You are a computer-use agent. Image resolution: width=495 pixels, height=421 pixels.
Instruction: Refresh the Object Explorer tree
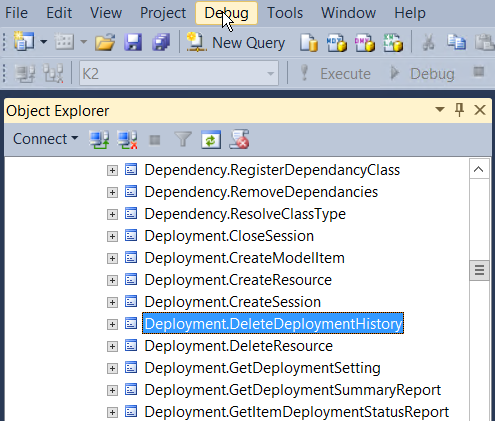pyautogui.click(x=211, y=139)
